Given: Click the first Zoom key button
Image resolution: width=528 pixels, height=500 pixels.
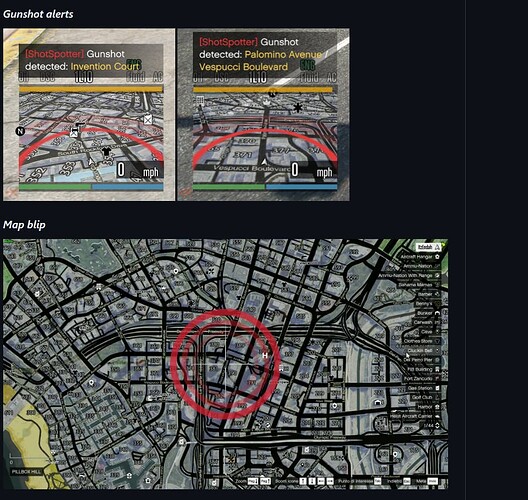Looking at the screenshot, I should pos(253,481).
